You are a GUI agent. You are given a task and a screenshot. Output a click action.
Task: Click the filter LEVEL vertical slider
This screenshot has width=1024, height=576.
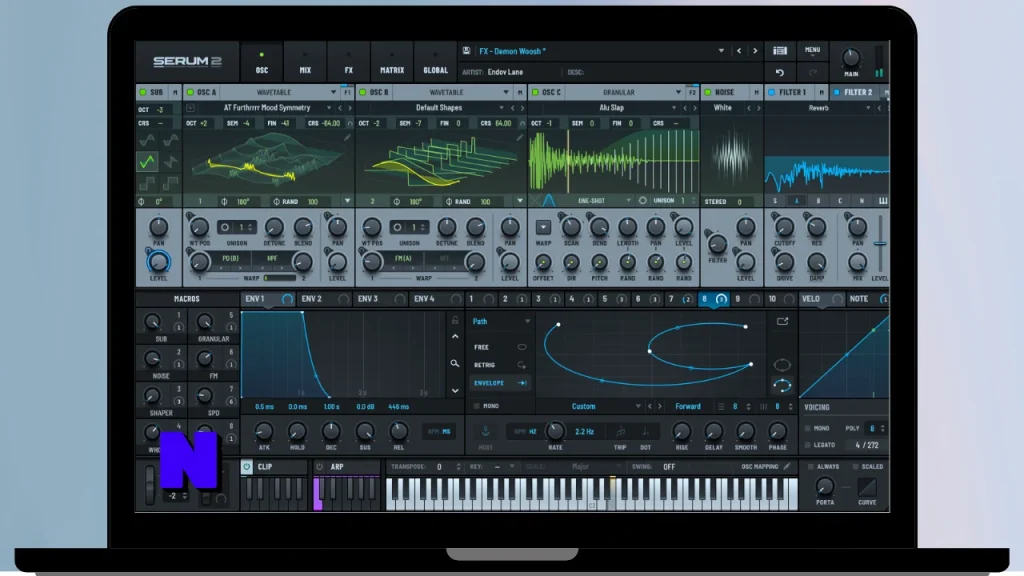[x=880, y=244]
